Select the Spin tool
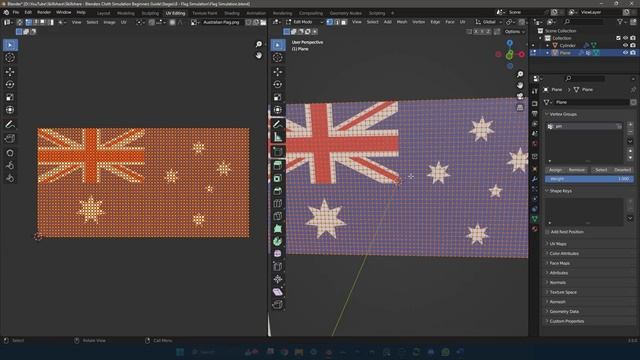640x360 pixels. pos(278,241)
